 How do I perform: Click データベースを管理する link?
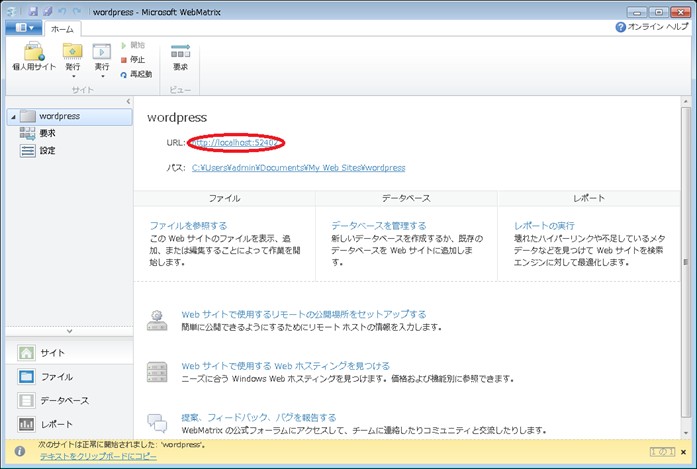click(x=379, y=225)
